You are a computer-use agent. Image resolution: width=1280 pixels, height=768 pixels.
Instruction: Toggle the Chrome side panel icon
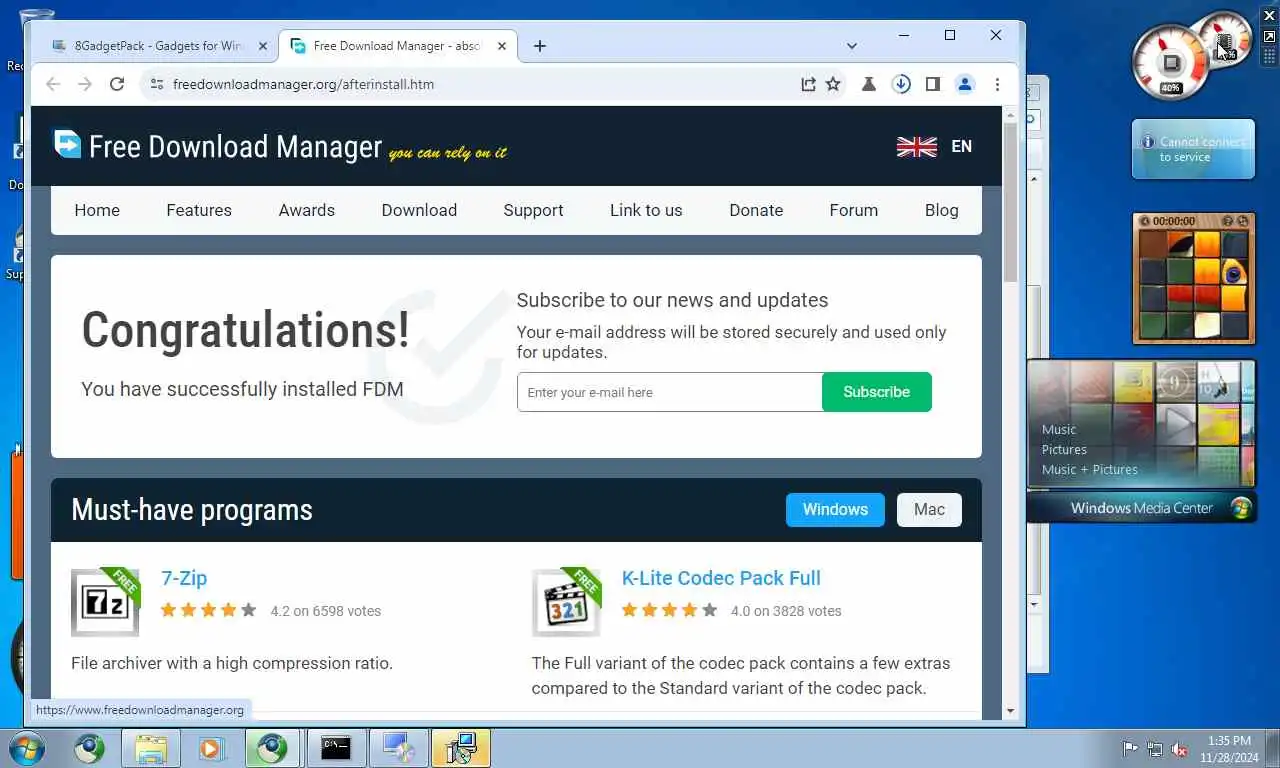(933, 84)
